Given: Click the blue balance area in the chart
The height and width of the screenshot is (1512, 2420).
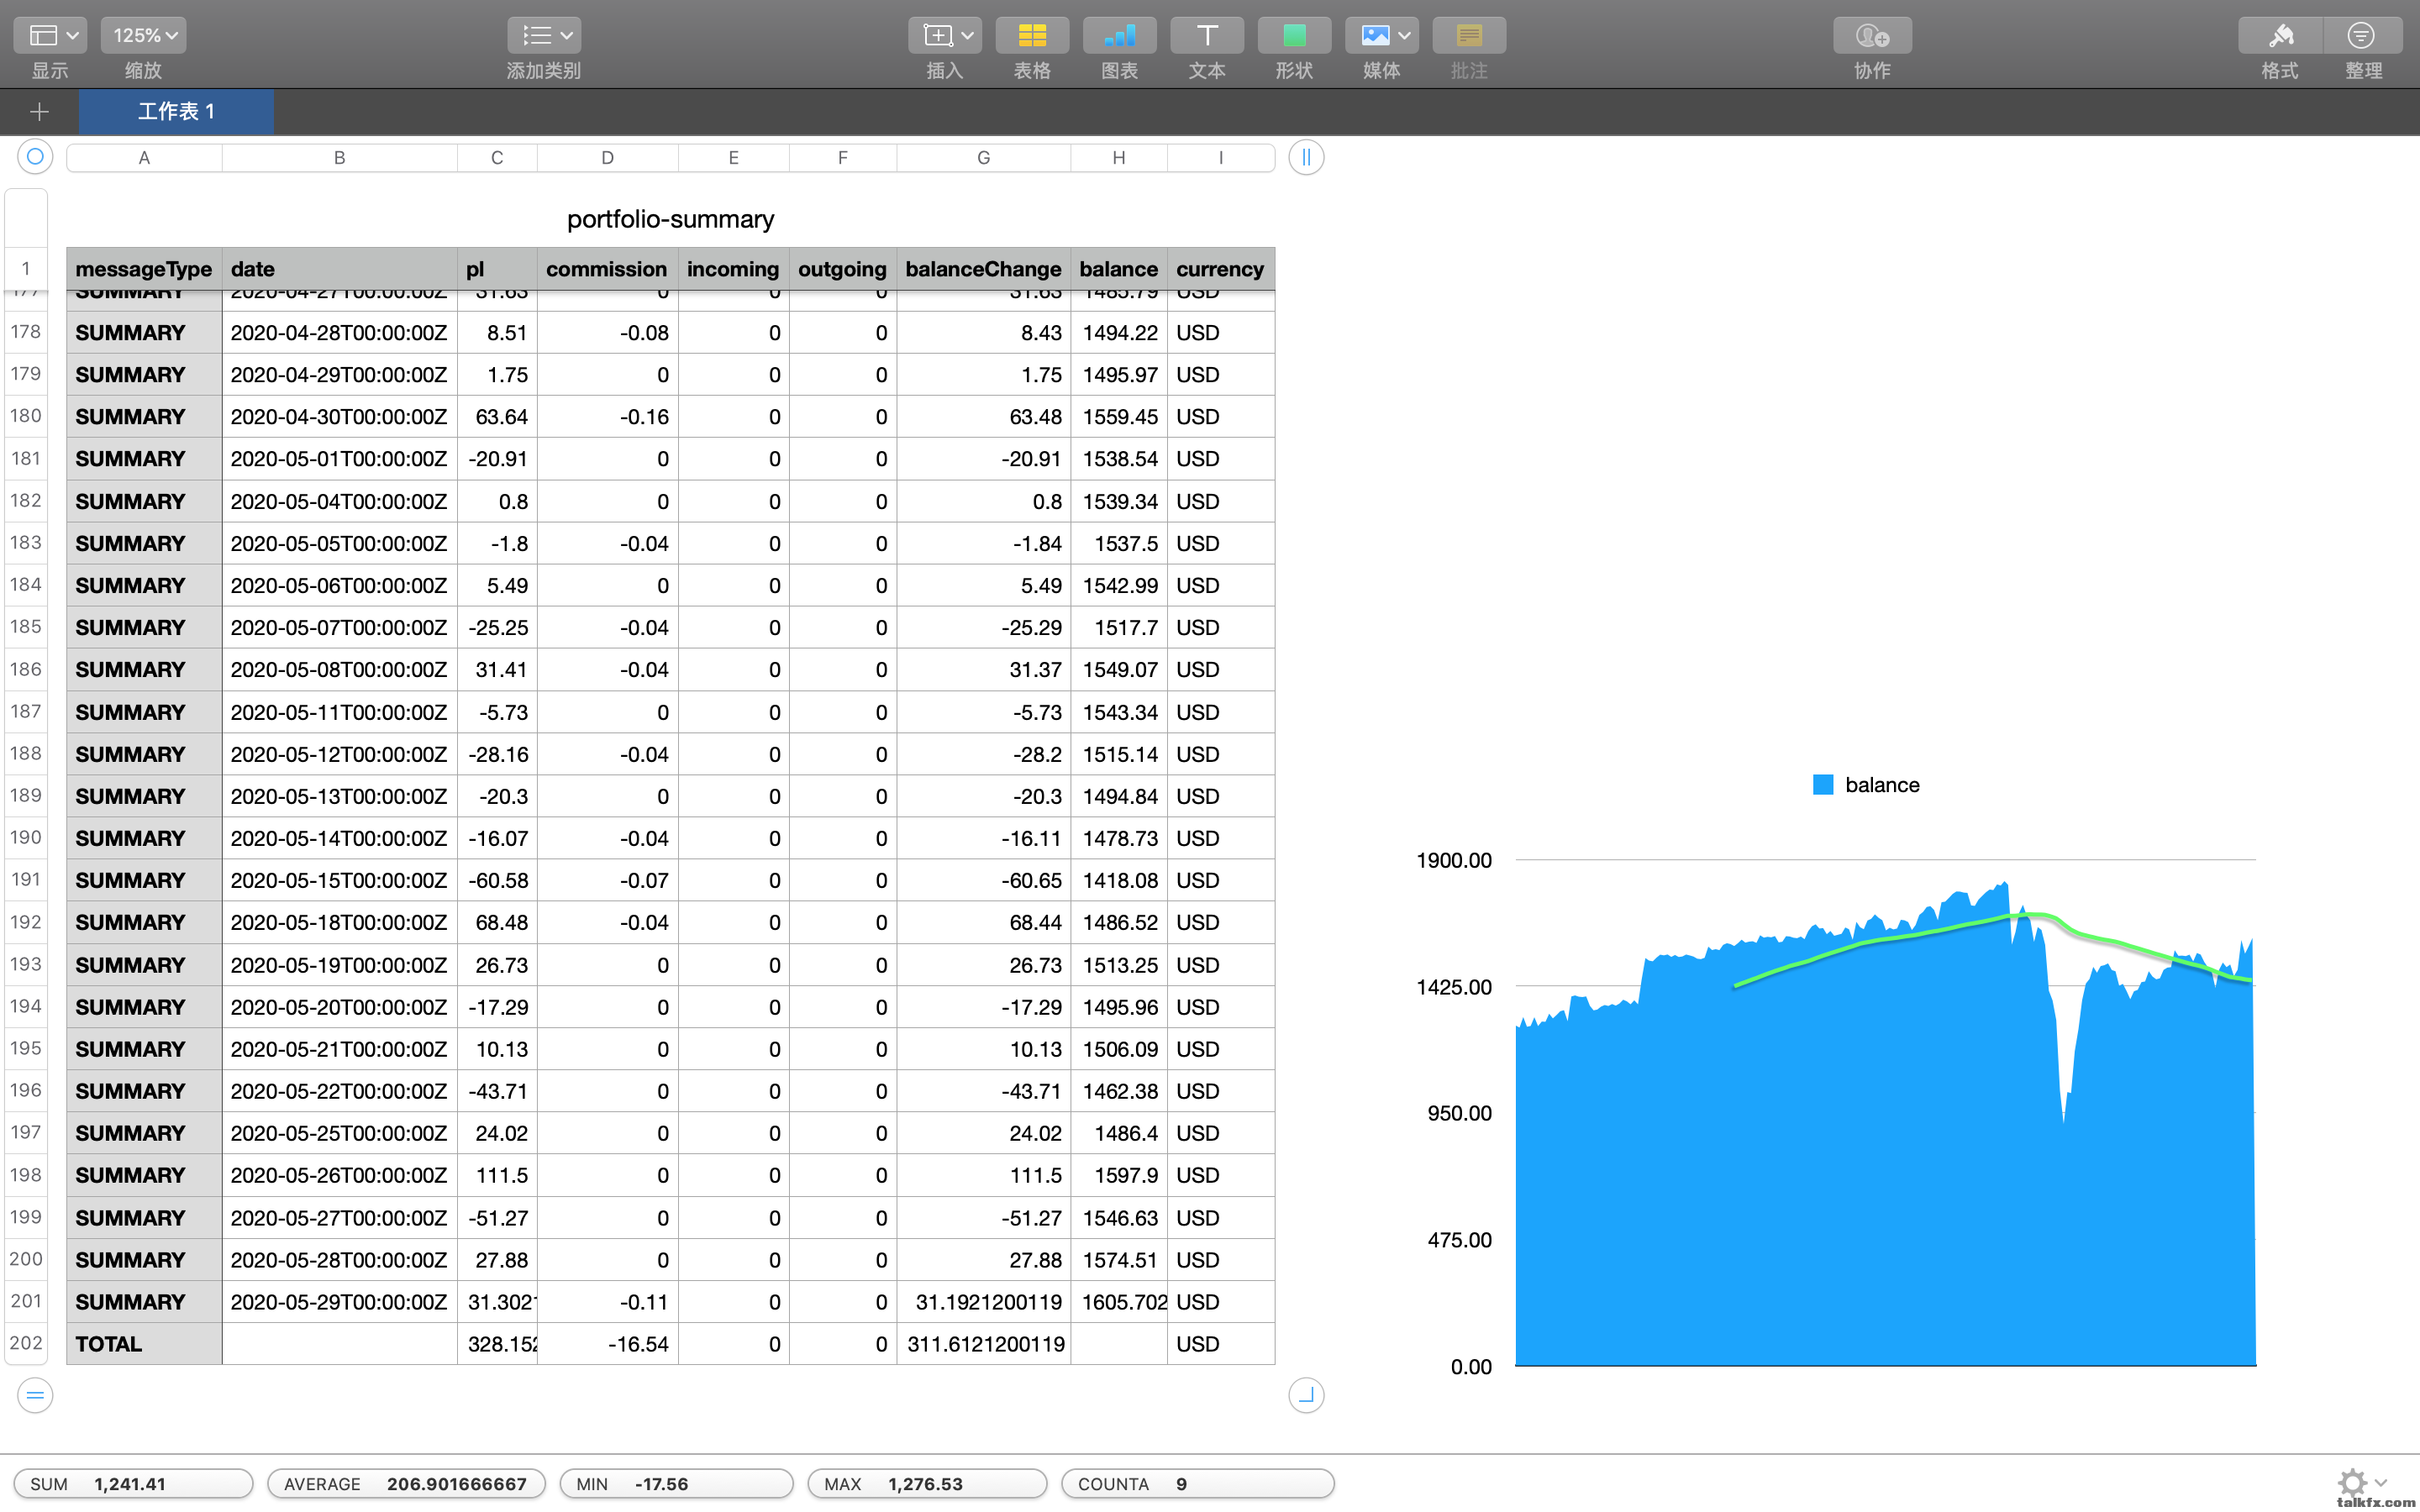Looking at the screenshot, I should [x=1800, y=1180].
